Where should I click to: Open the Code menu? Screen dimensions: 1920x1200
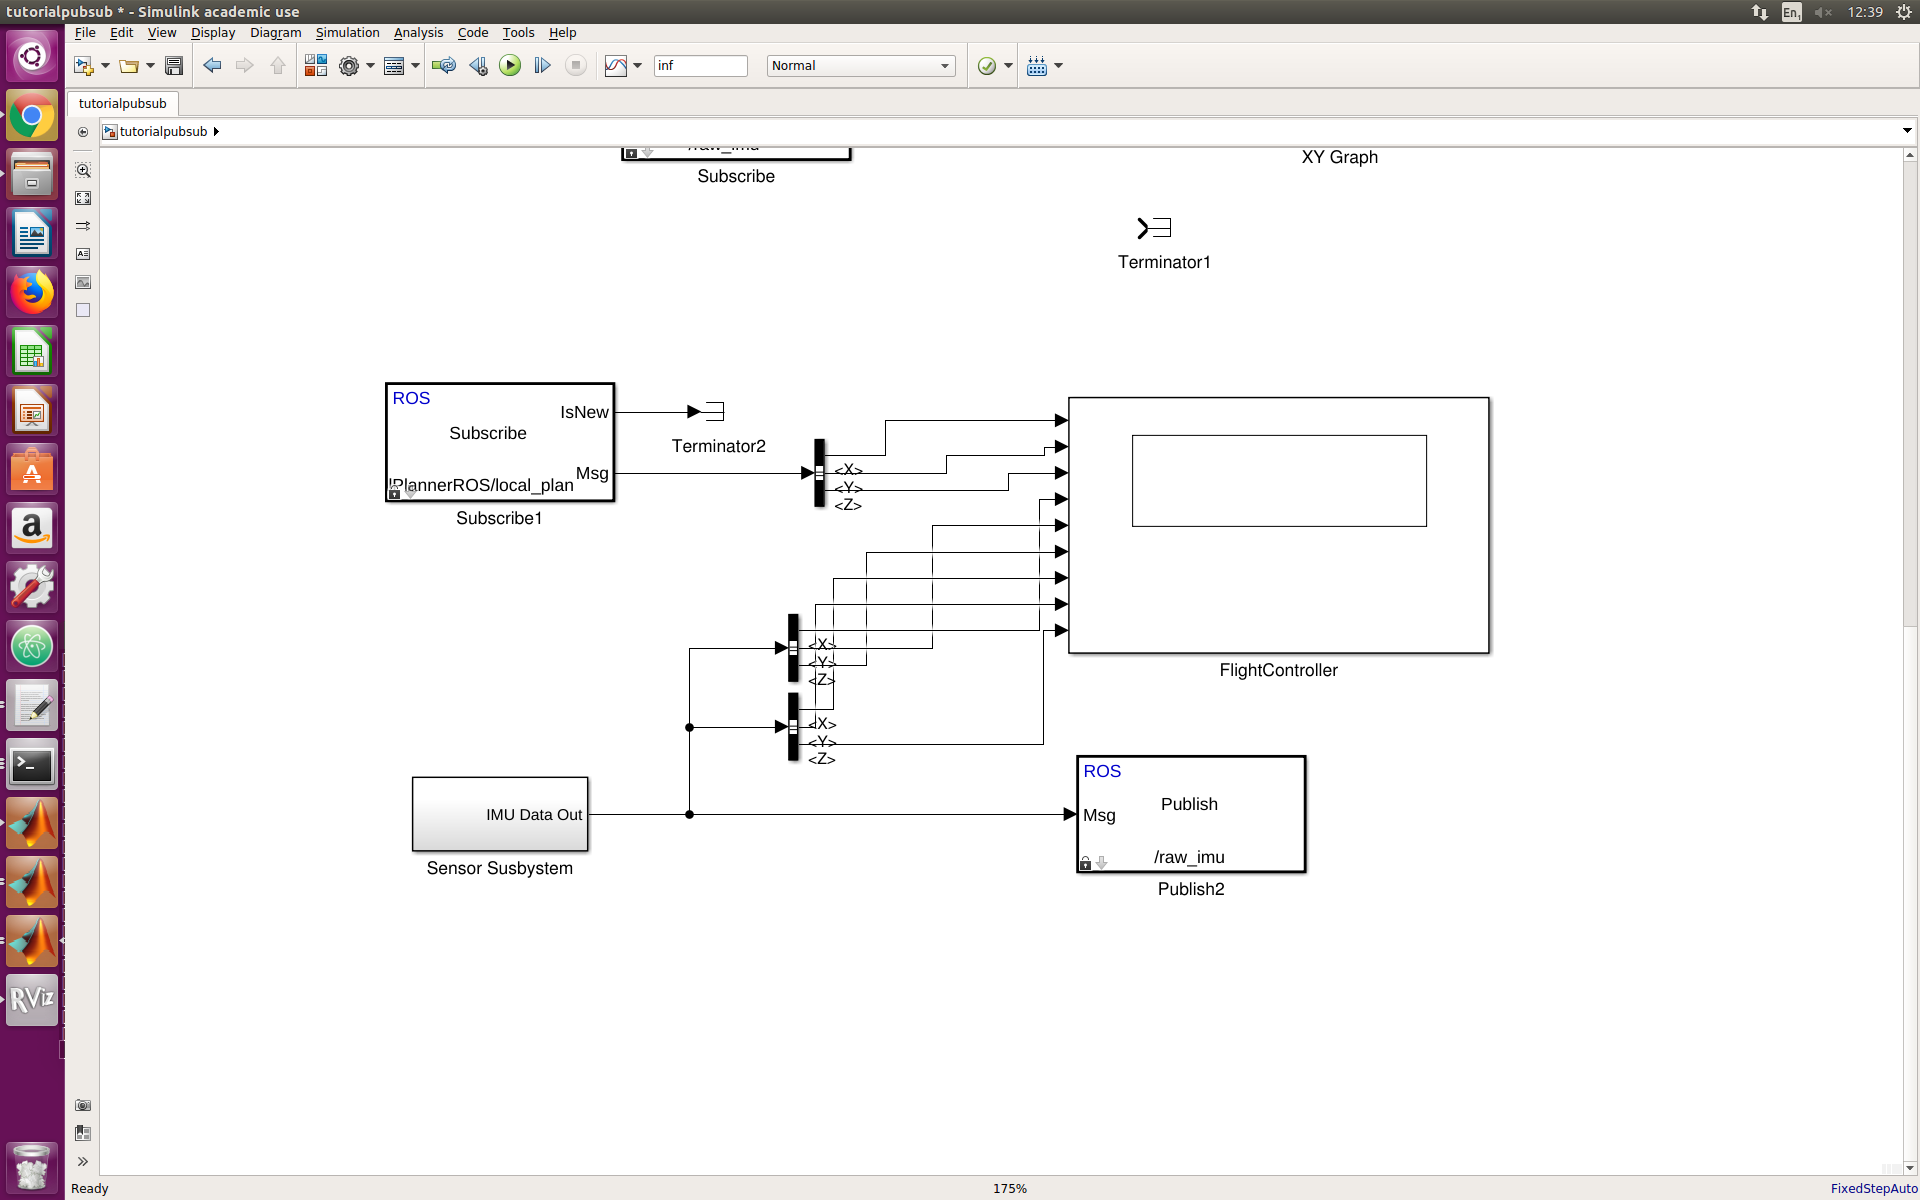tap(473, 33)
